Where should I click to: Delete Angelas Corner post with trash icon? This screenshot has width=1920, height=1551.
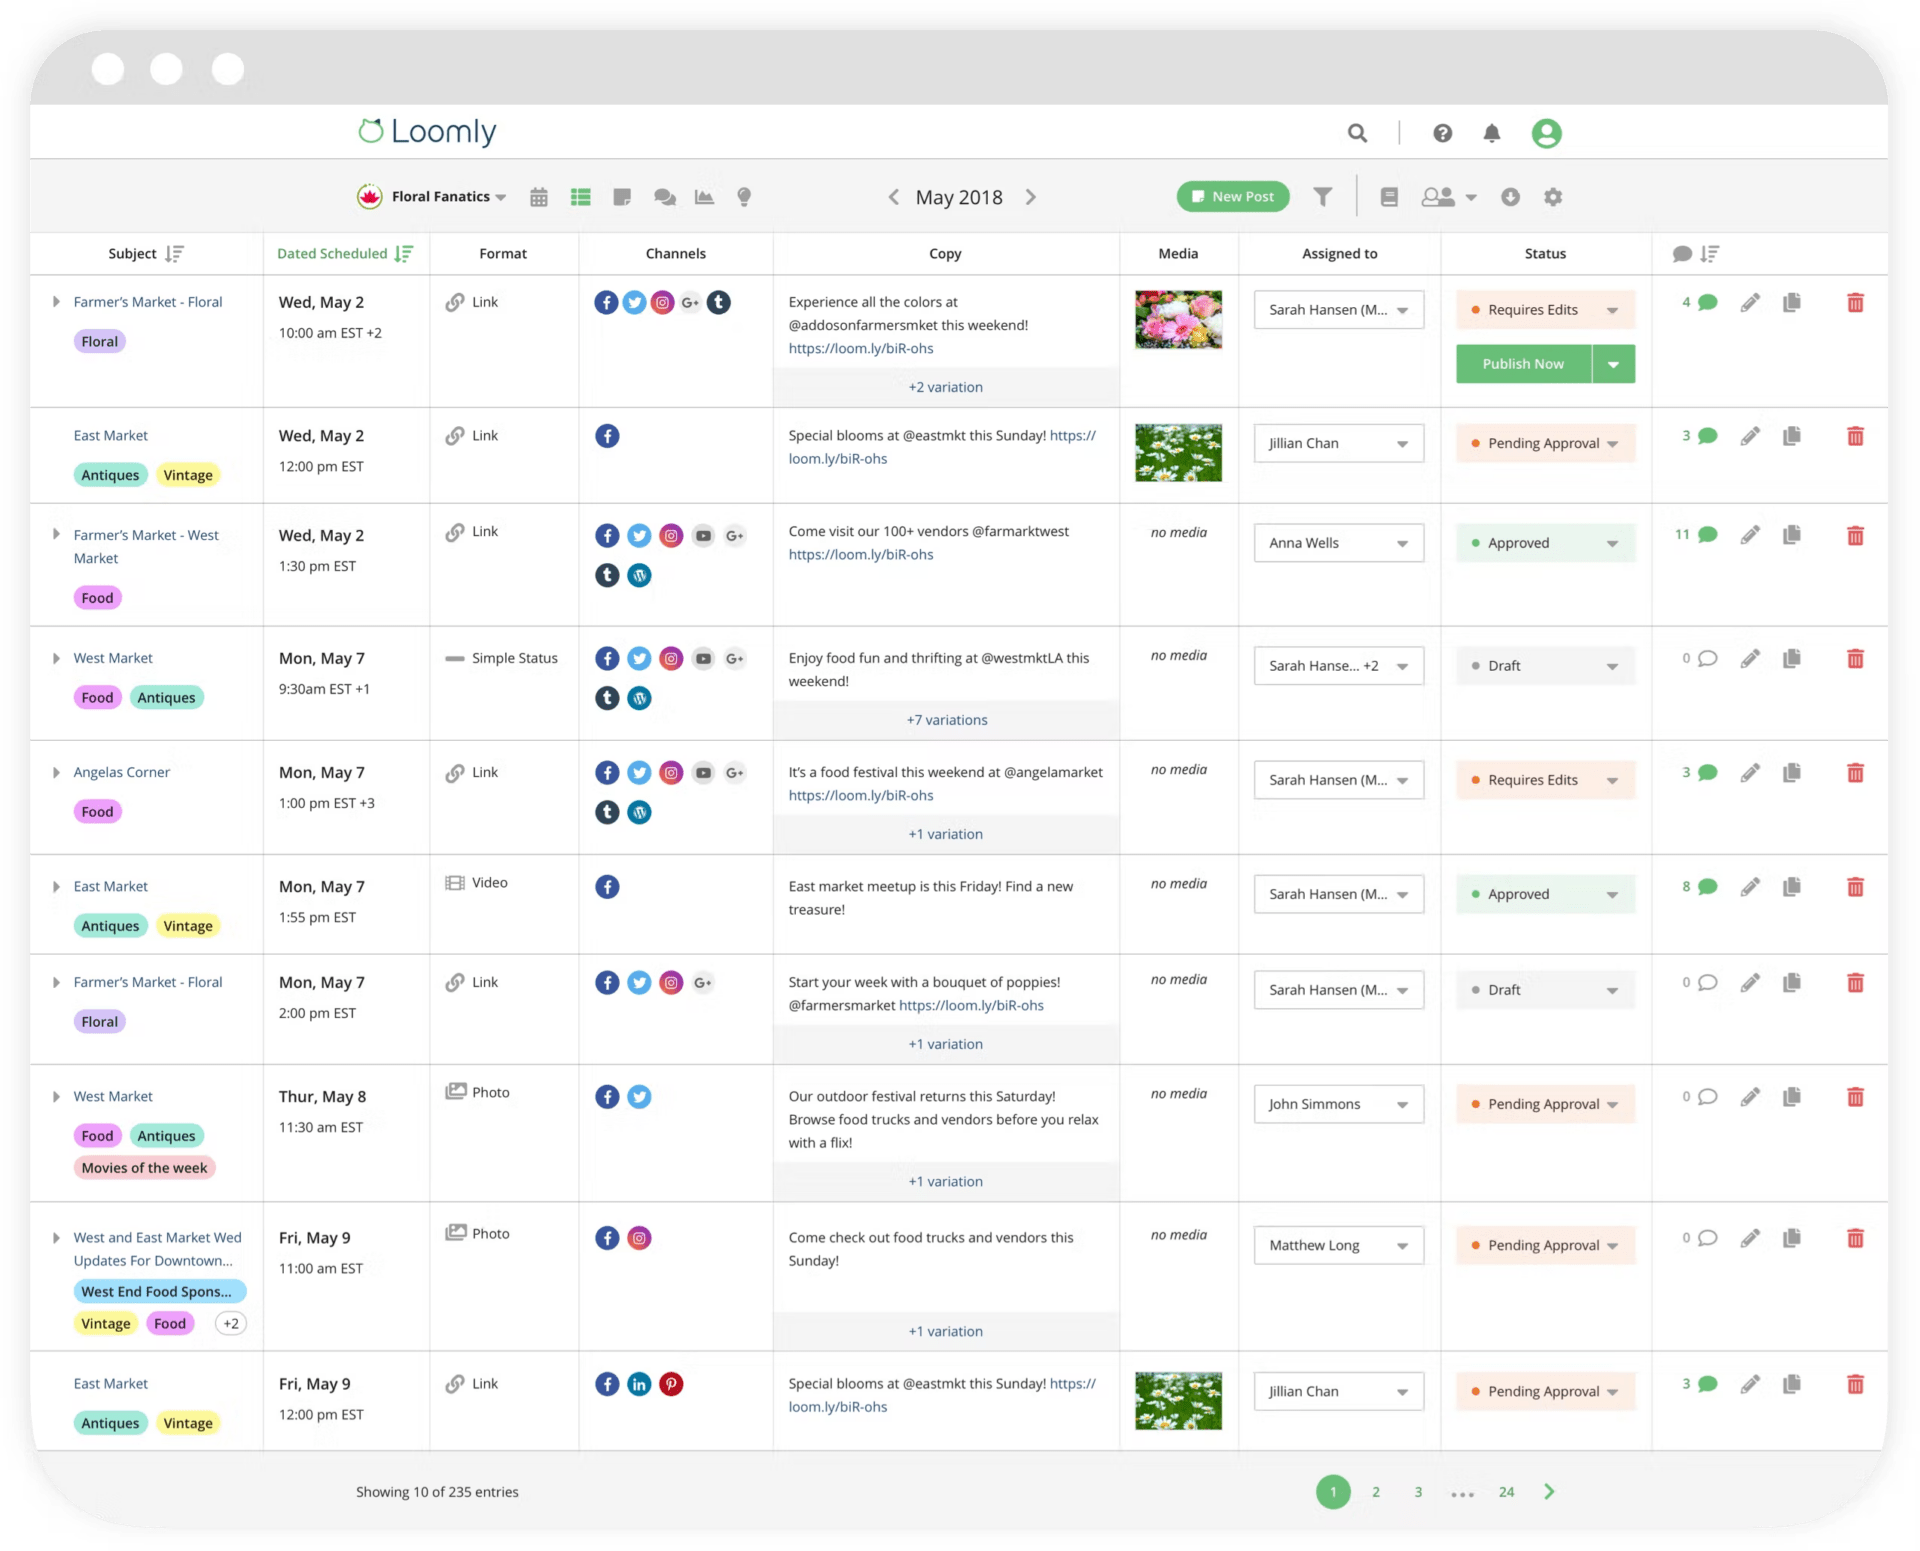(x=1855, y=773)
